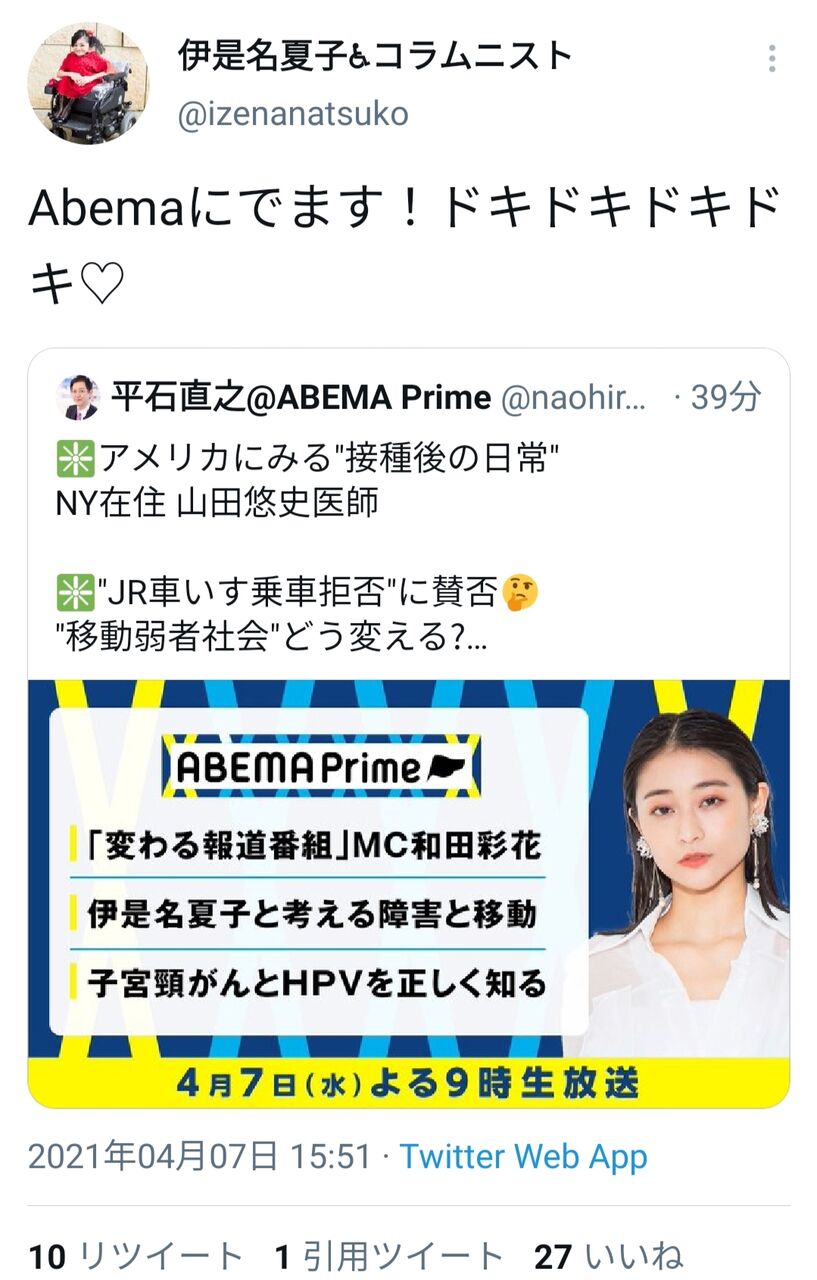The height and width of the screenshot is (1280, 817).
Task: Click the 4月7日(水)よる9時生放送 banner strip
Action: 408,1082
